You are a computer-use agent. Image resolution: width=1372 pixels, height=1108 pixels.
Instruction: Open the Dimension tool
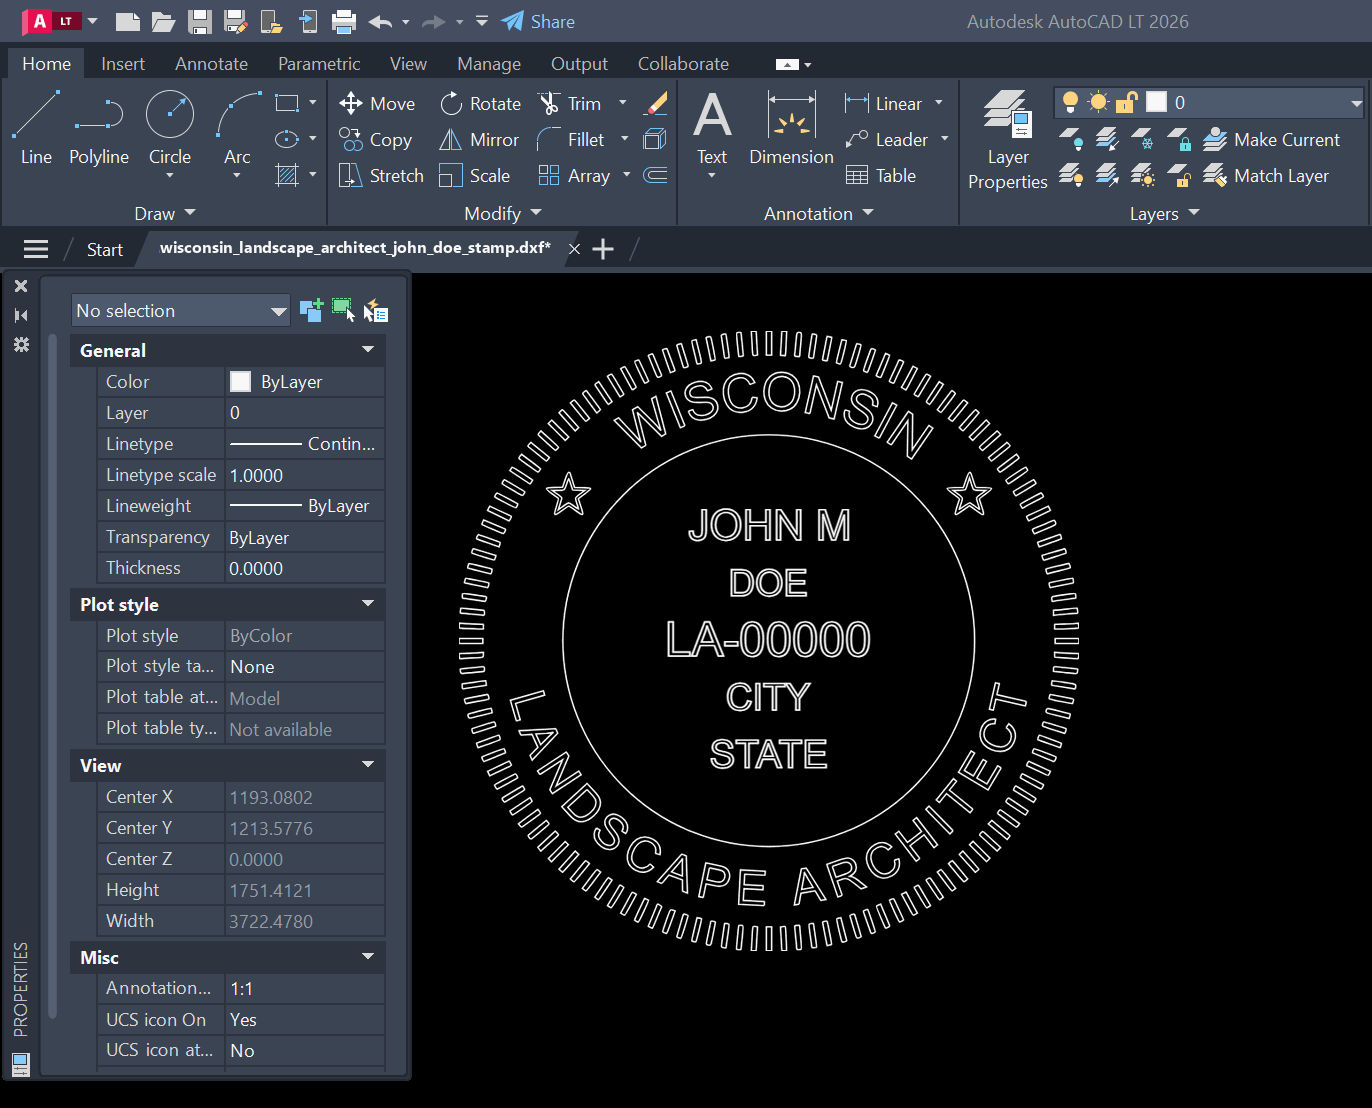point(791,128)
